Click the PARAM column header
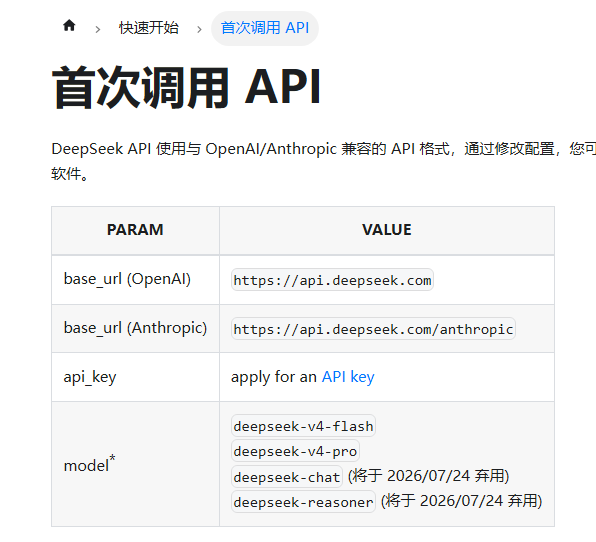 [135, 230]
